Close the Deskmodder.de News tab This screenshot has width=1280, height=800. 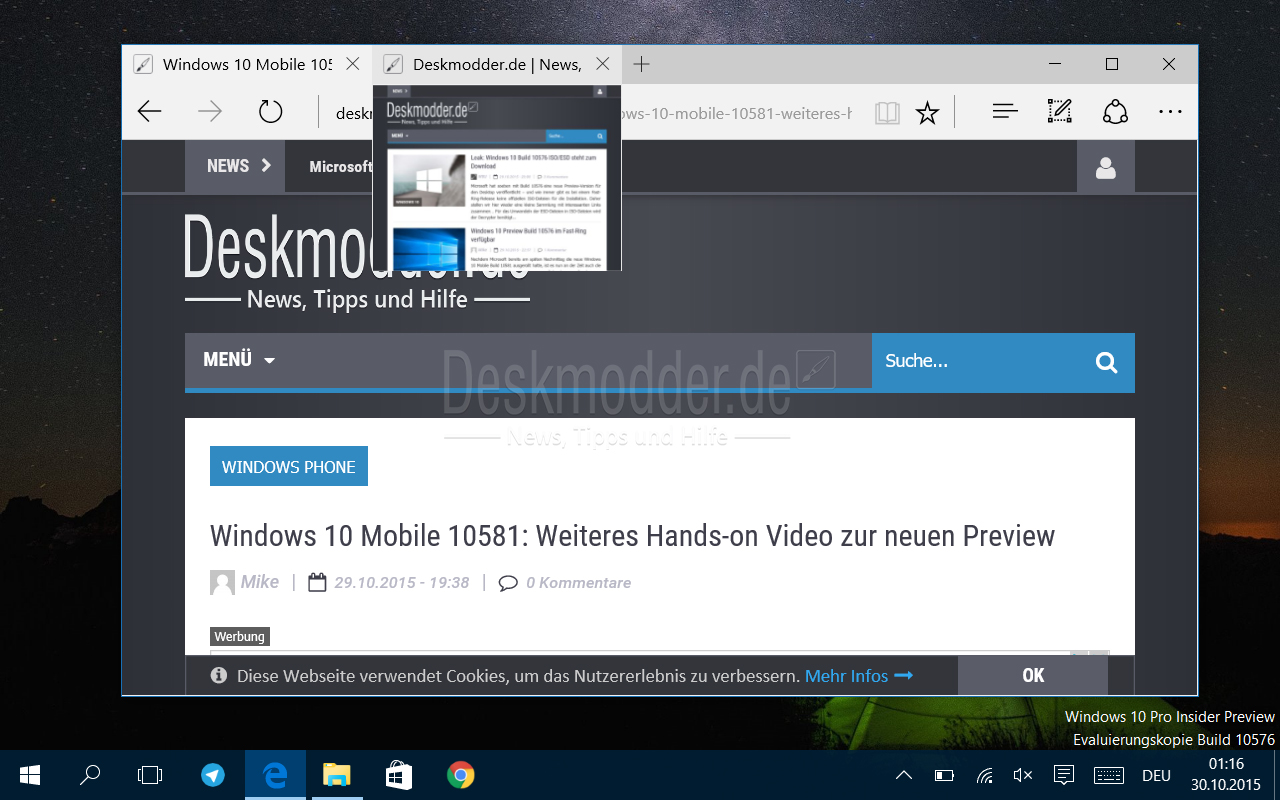602,64
